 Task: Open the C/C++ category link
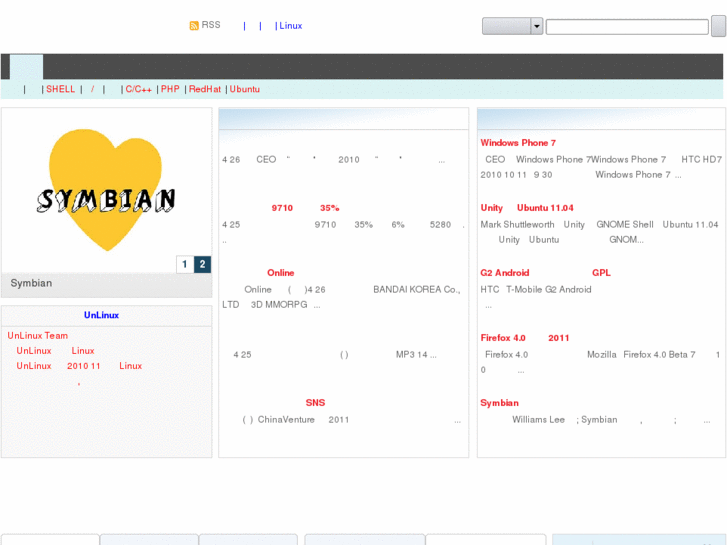(x=138, y=89)
